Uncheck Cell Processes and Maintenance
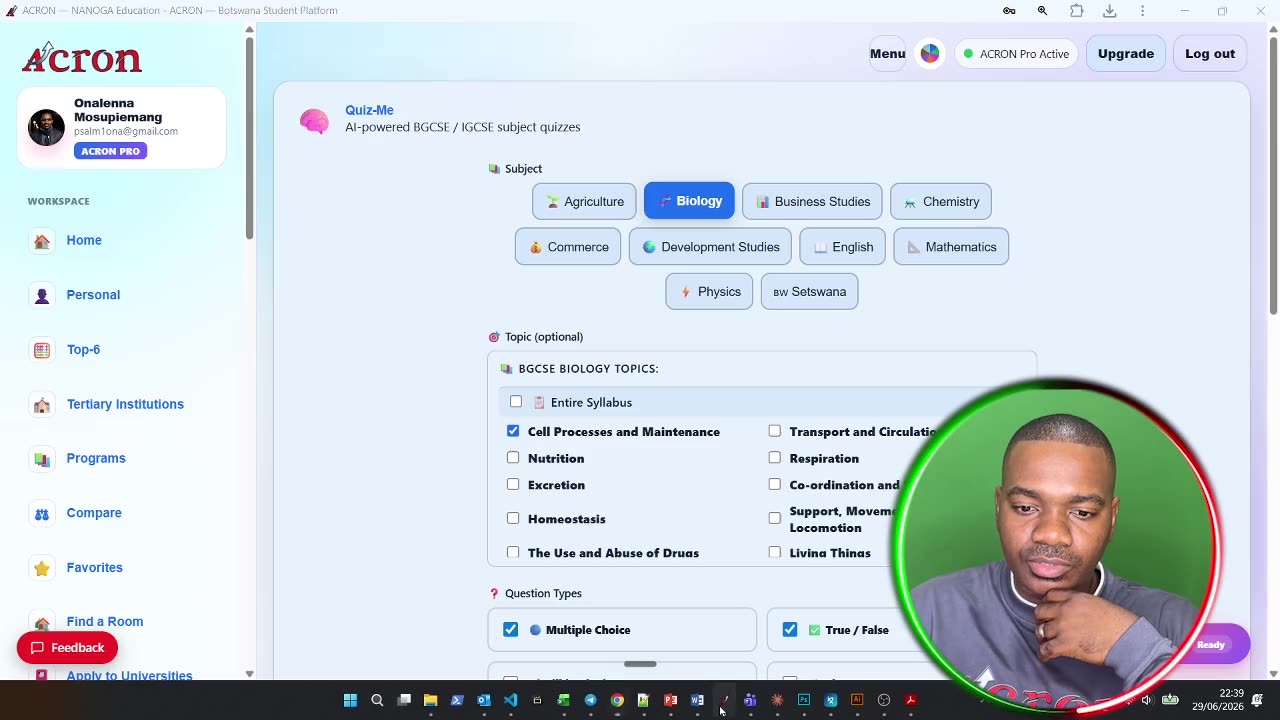 [513, 431]
